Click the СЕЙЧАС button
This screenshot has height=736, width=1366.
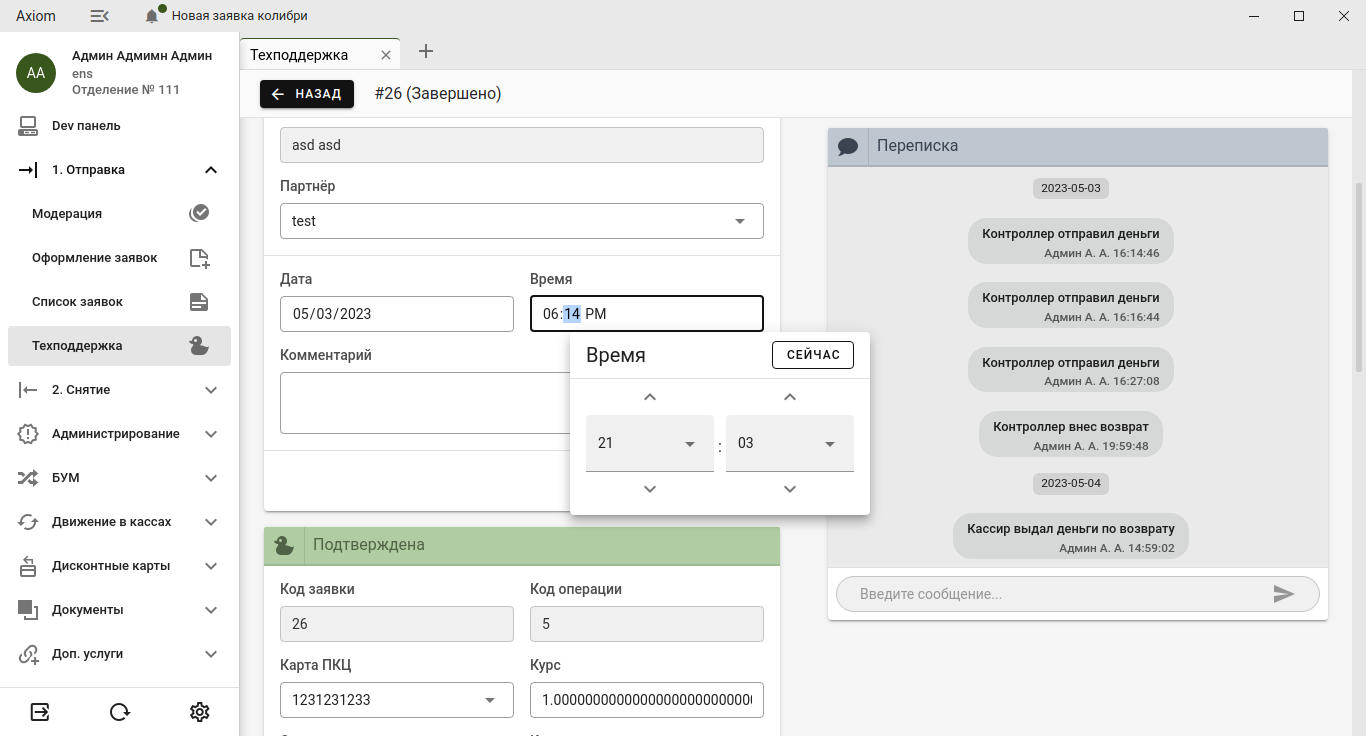pos(813,355)
